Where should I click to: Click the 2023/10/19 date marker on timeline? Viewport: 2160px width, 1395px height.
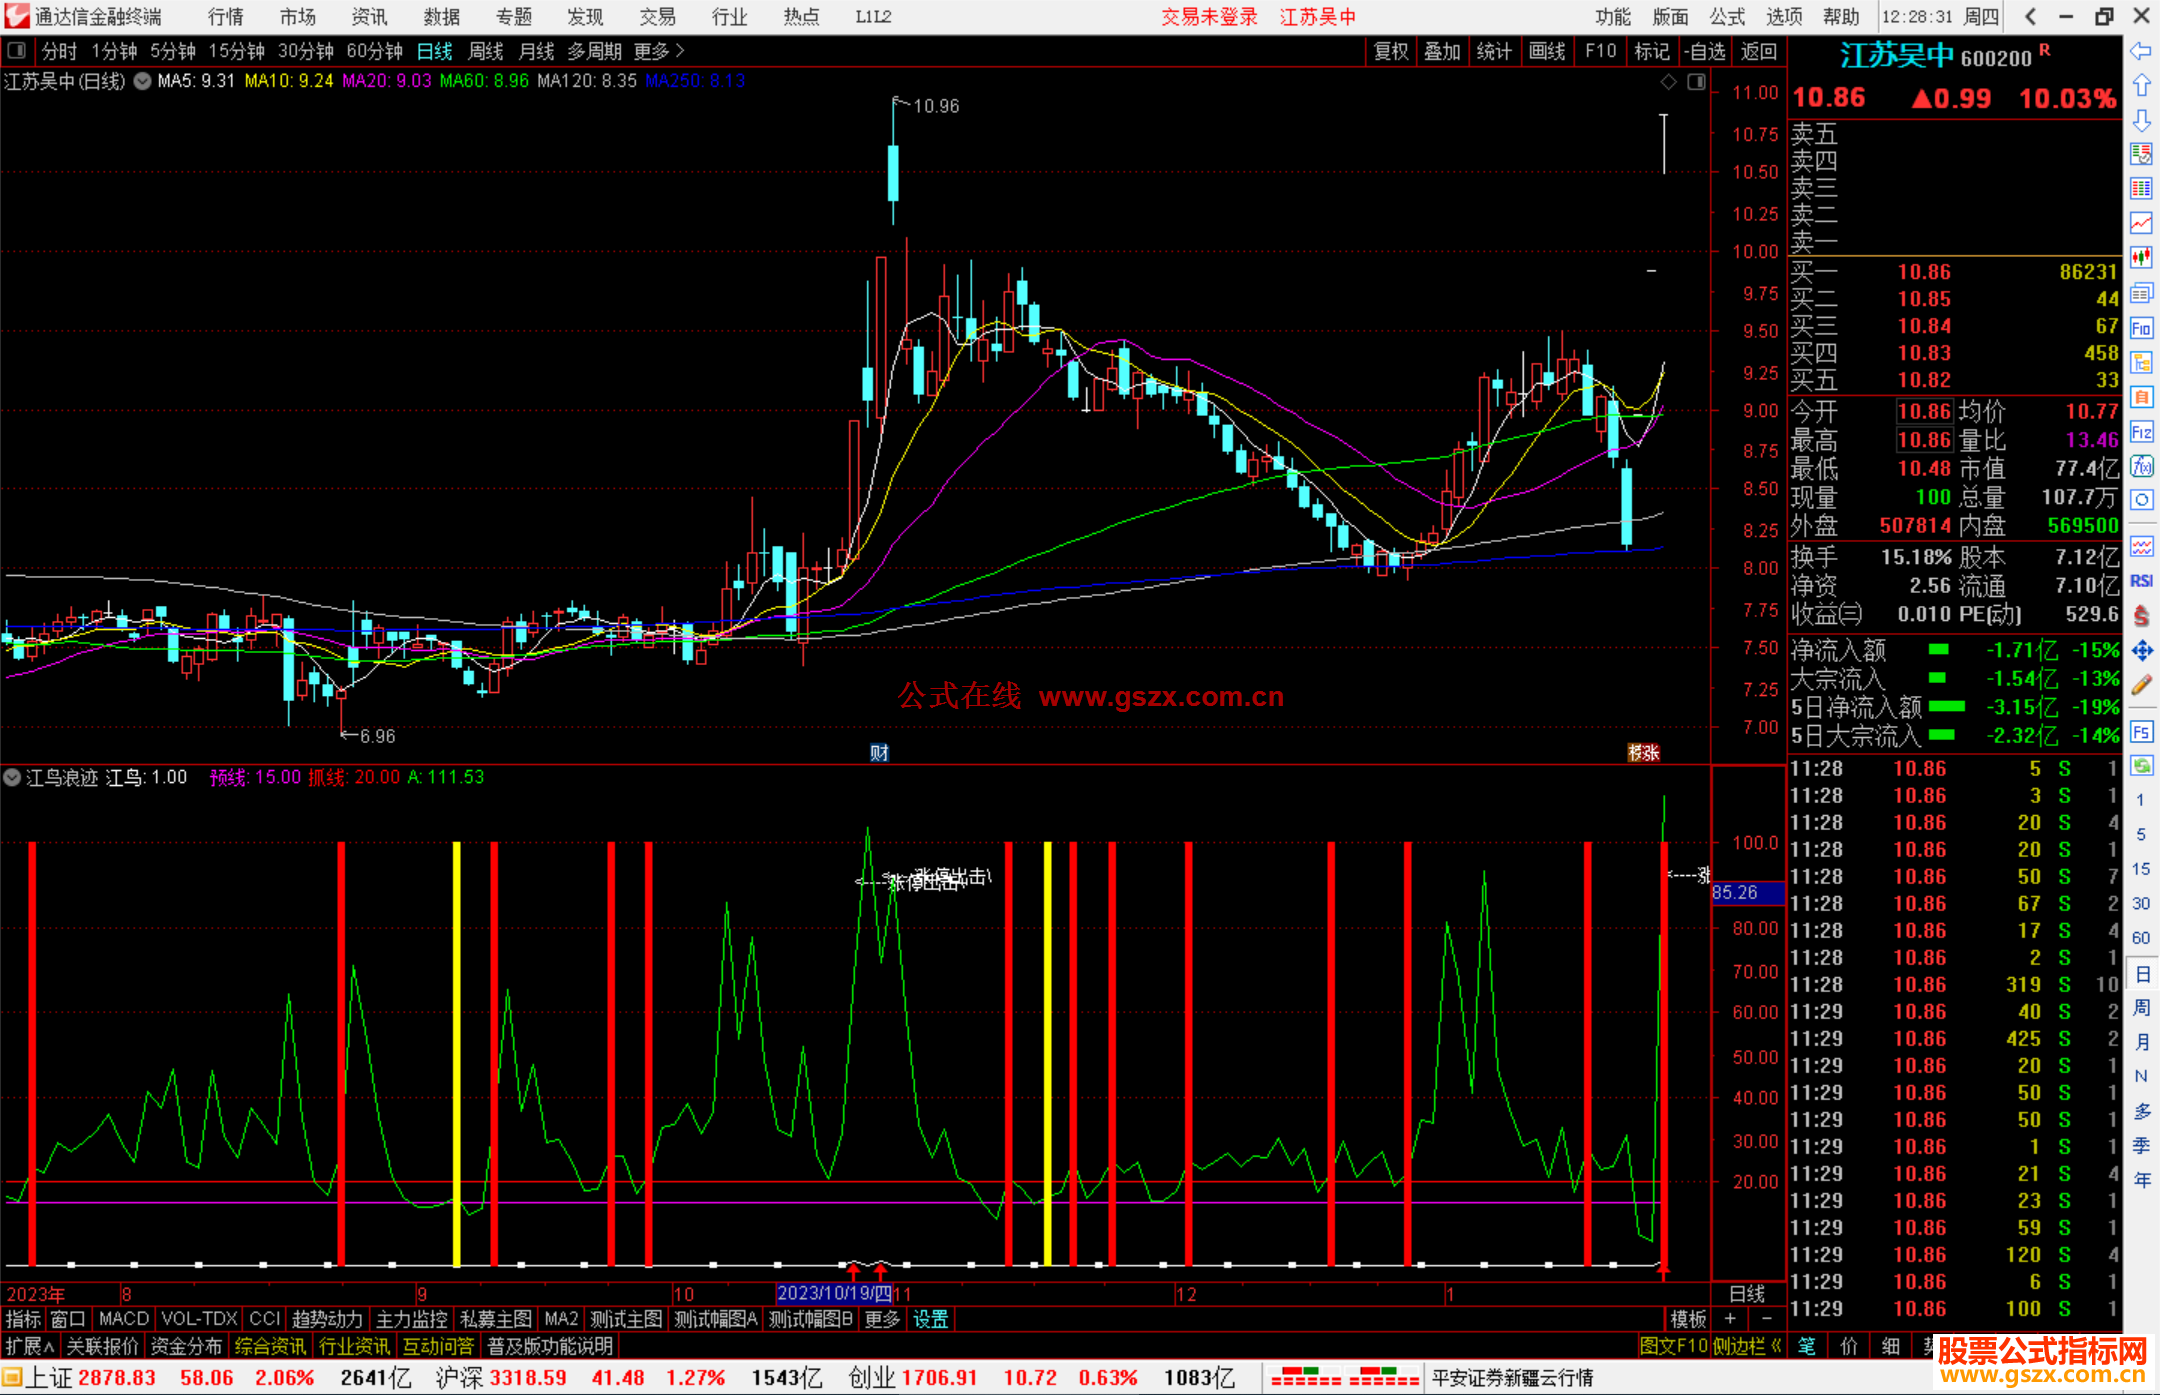point(833,1293)
